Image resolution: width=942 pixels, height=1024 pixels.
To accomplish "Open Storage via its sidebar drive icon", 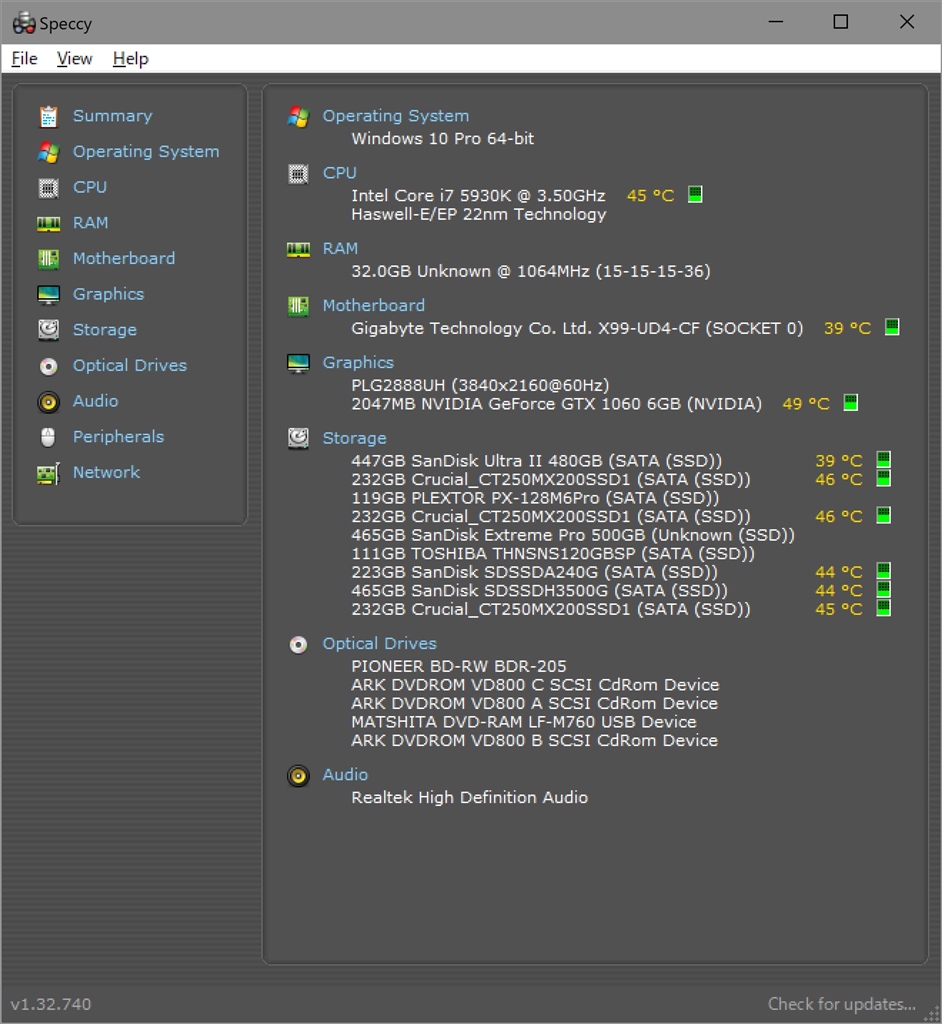I will pos(48,330).
